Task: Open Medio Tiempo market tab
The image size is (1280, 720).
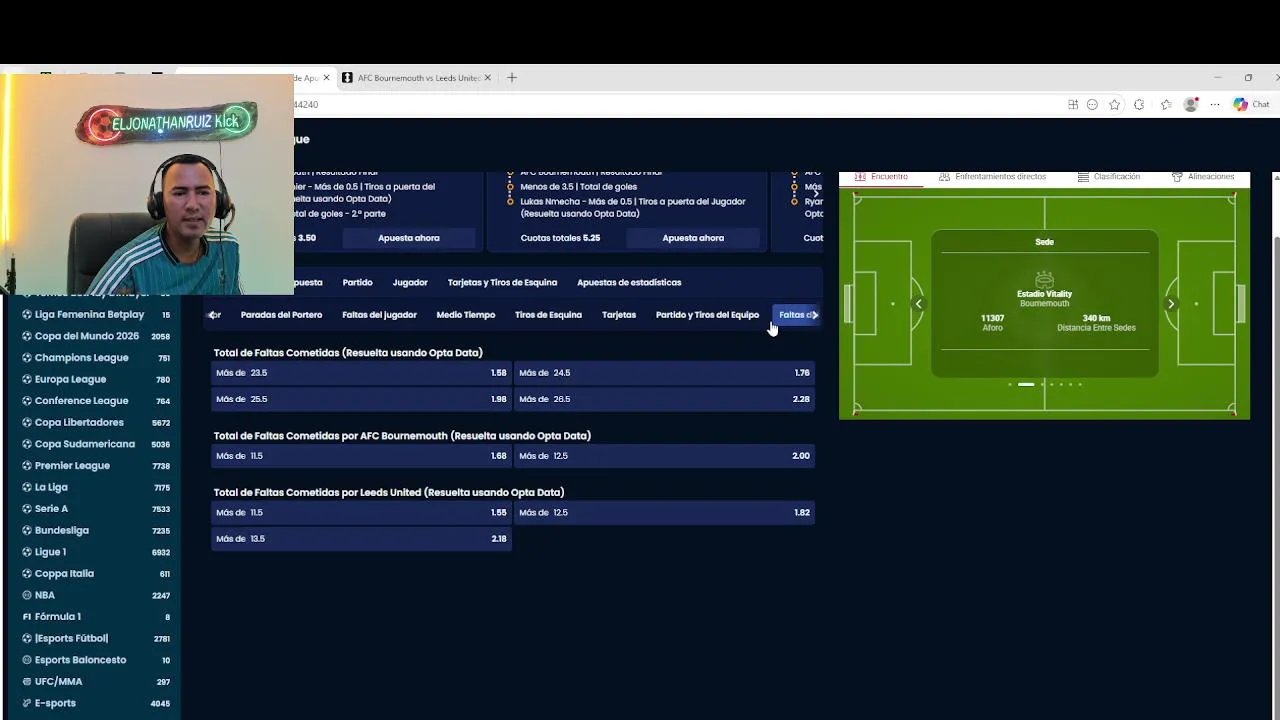Action: (x=466, y=315)
